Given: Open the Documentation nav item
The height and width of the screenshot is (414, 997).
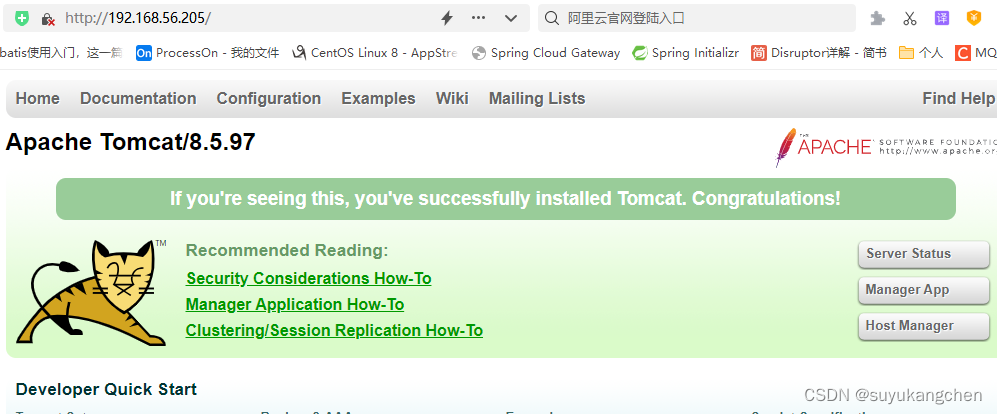Looking at the screenshot, I should point(138,99).
